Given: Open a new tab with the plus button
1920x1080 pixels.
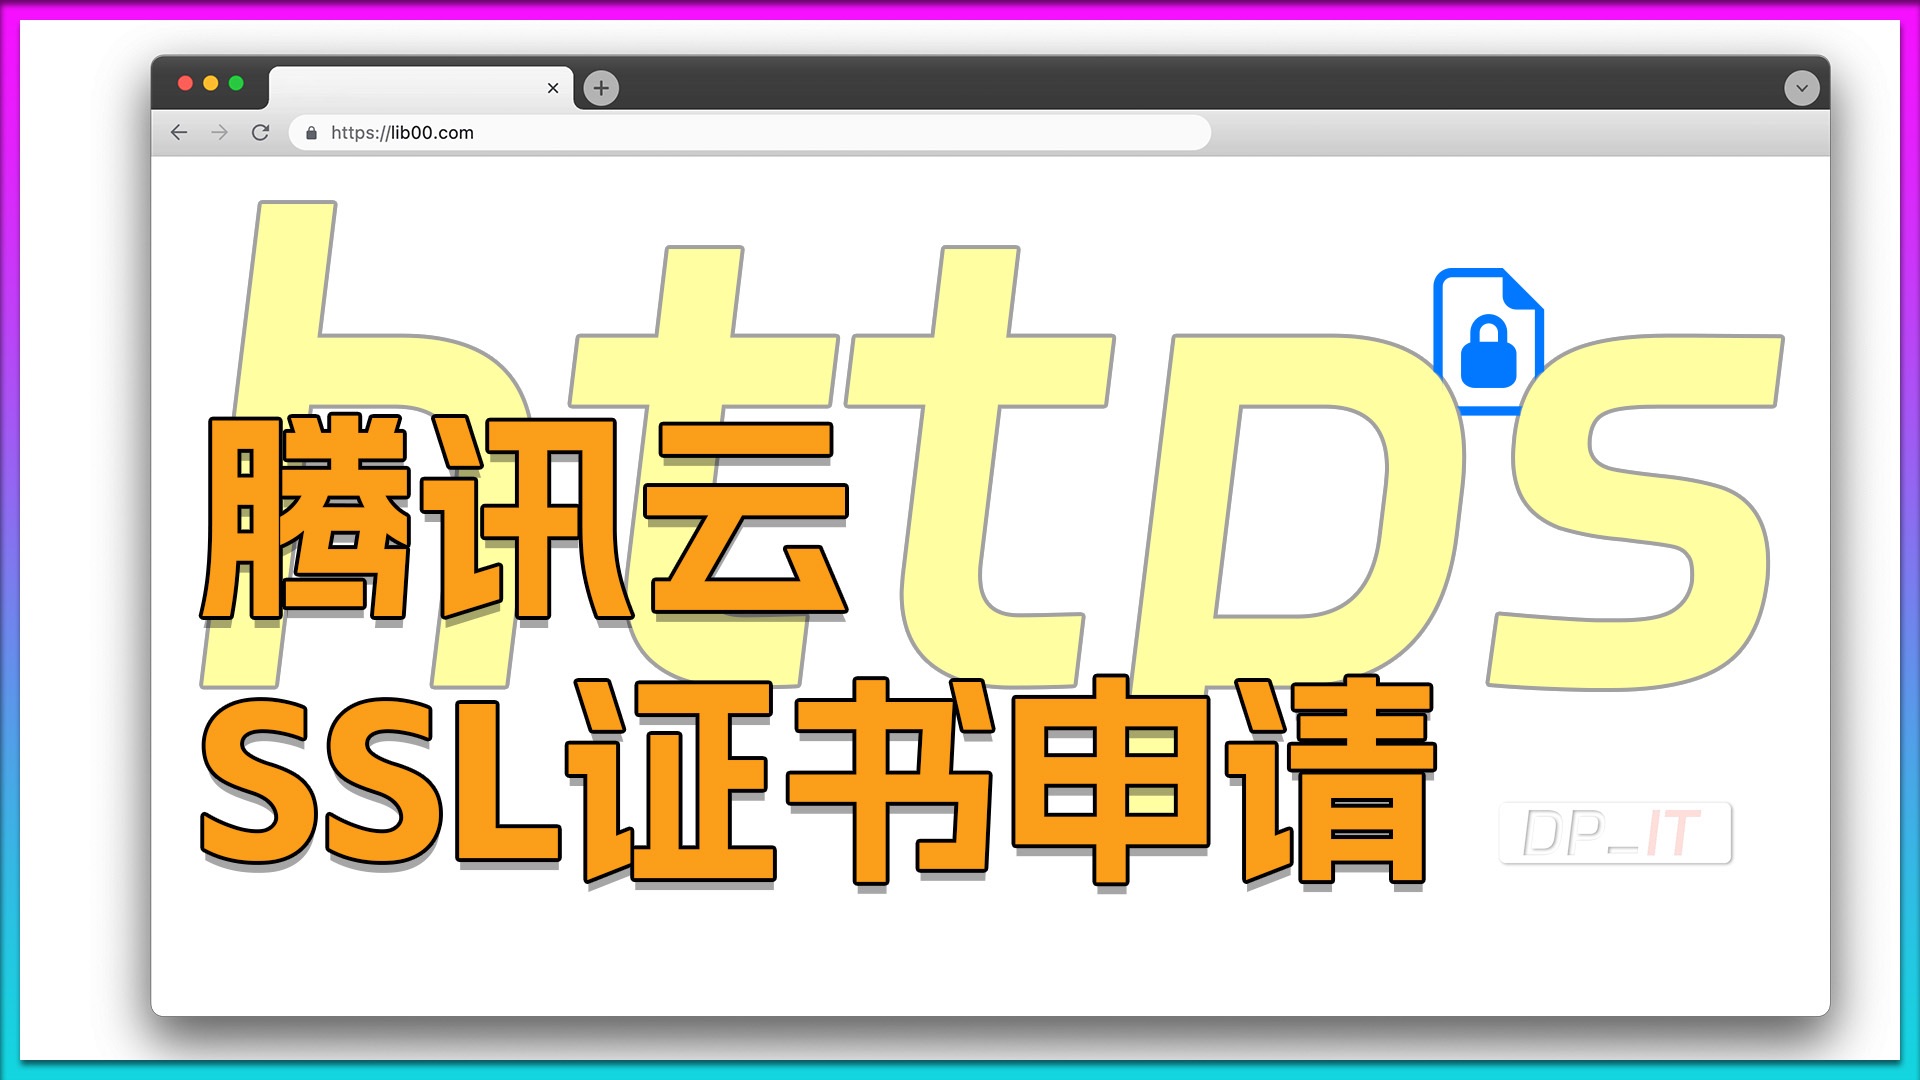Looking at the screenshot, I should (600, 88).
